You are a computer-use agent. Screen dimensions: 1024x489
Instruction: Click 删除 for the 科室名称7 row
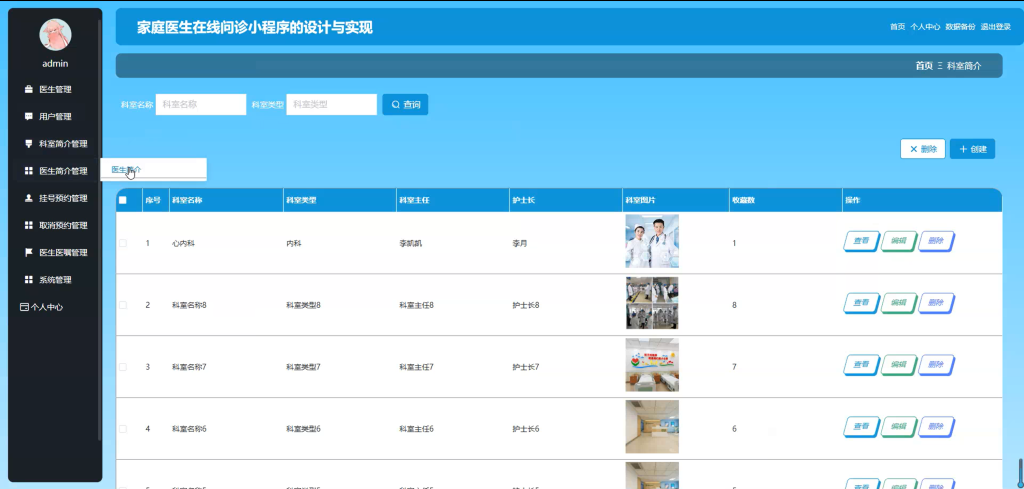(x=936, y=365)
